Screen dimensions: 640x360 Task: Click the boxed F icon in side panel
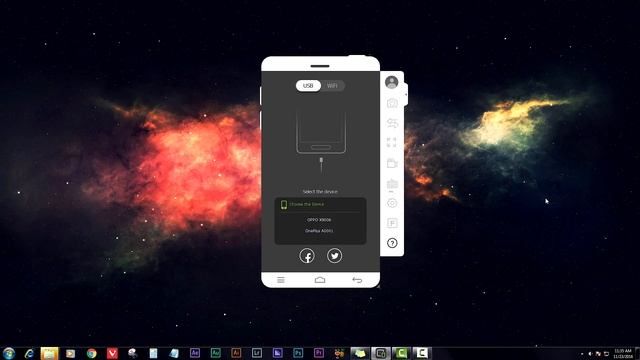click(392, 223)
